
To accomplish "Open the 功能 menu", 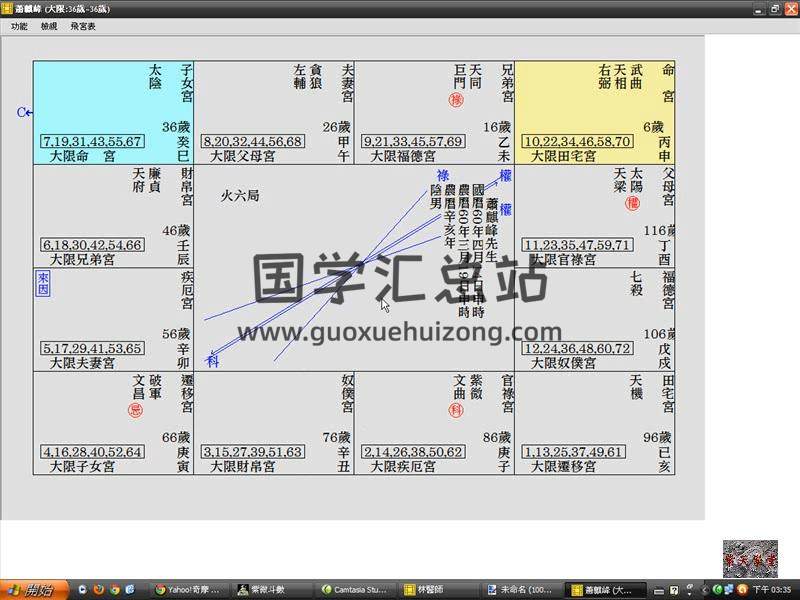I will click(19, 26).
